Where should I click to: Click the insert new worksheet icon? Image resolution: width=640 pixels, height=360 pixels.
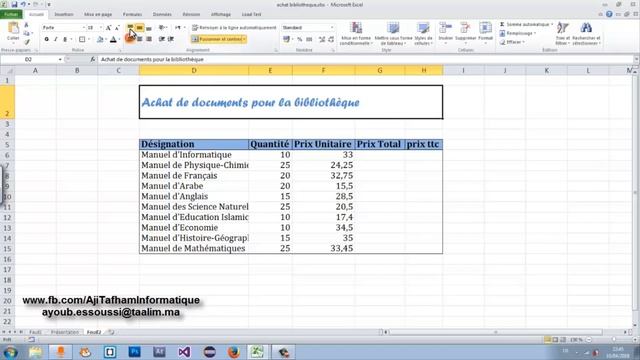[x=111, y=332]
